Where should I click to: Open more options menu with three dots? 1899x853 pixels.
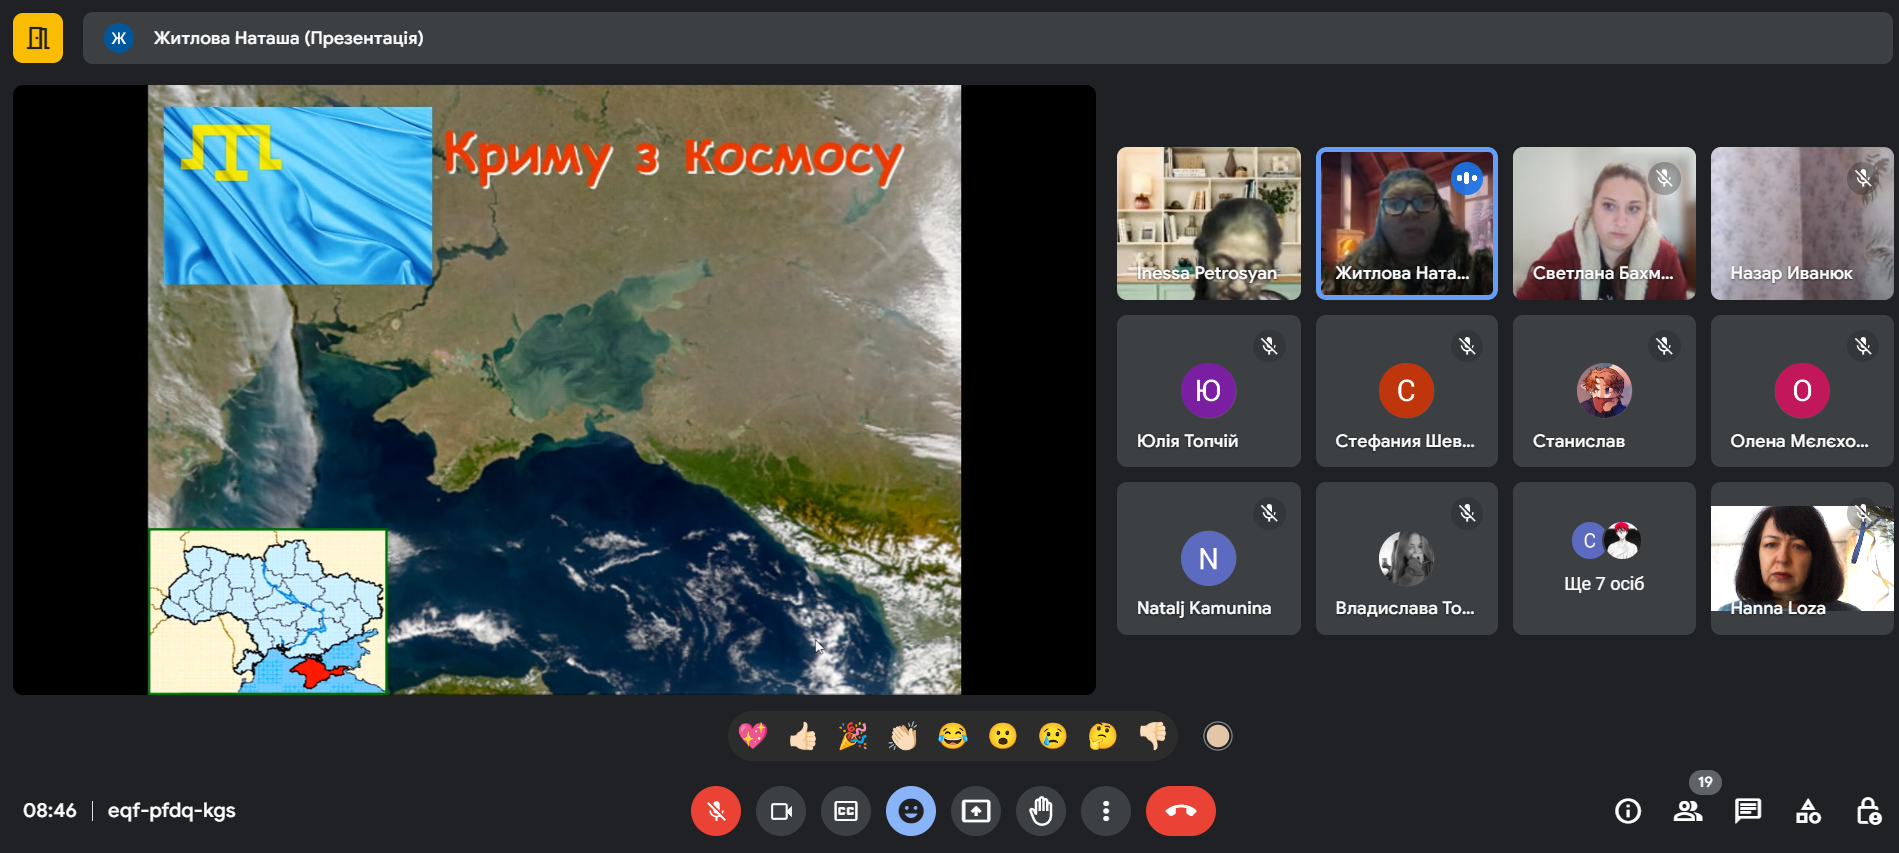1106,811
